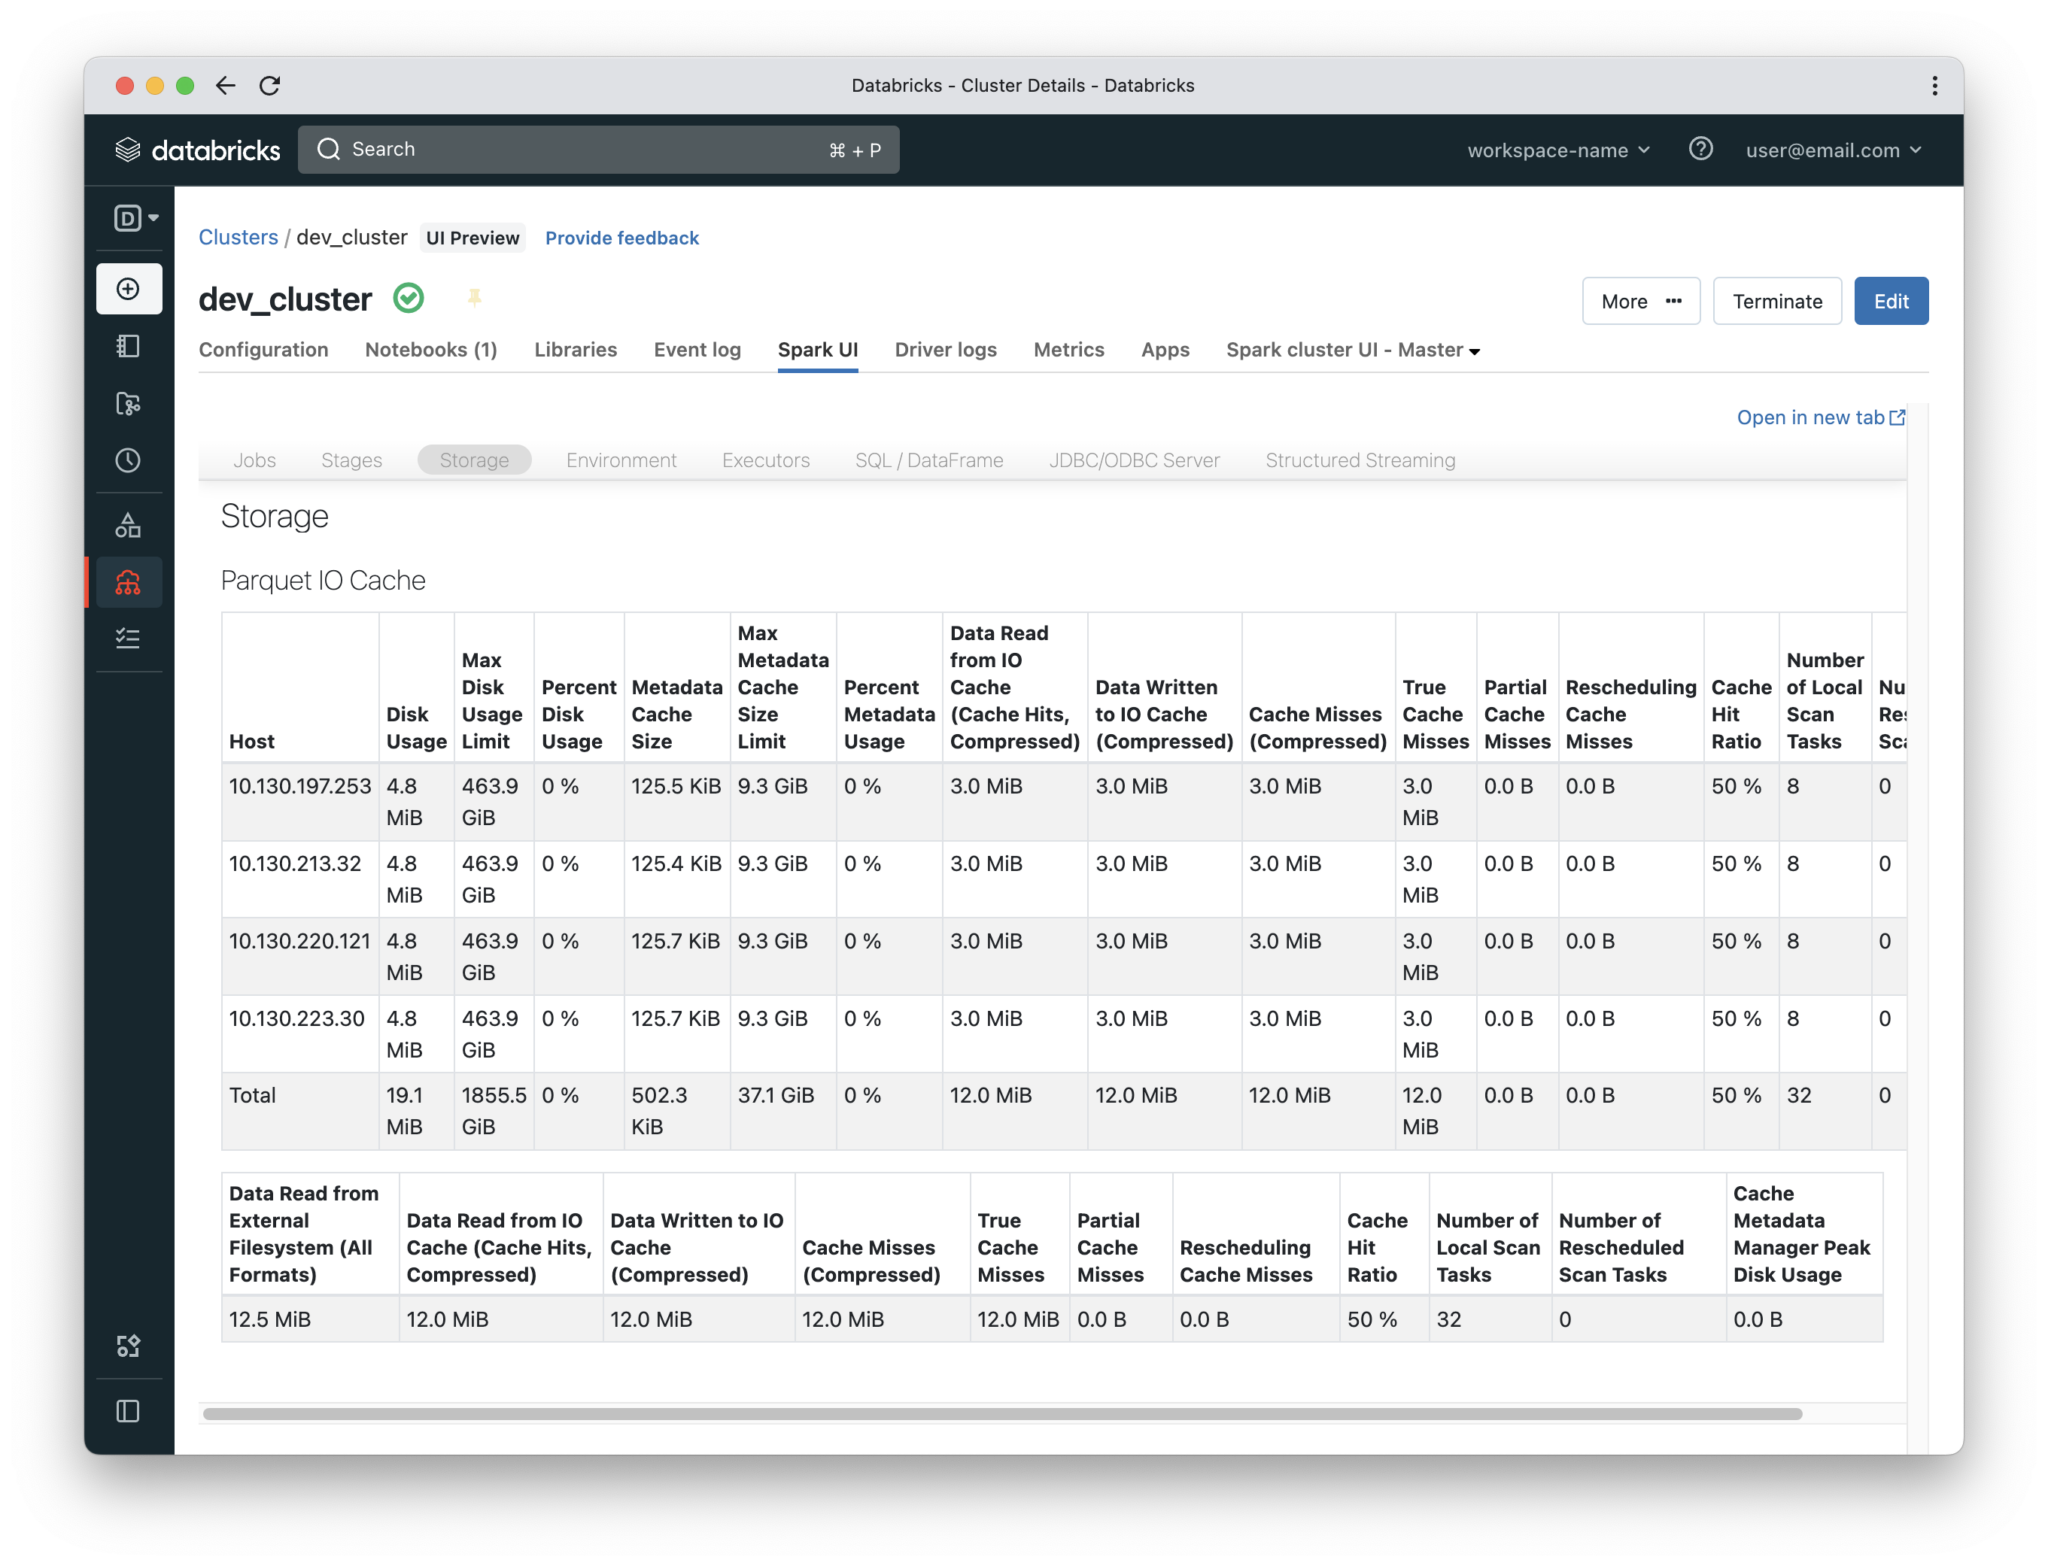The width and height of the screenshot is (2048, 1566).
Task: Open the Create new sidebar icon
Action: point(129,289)
